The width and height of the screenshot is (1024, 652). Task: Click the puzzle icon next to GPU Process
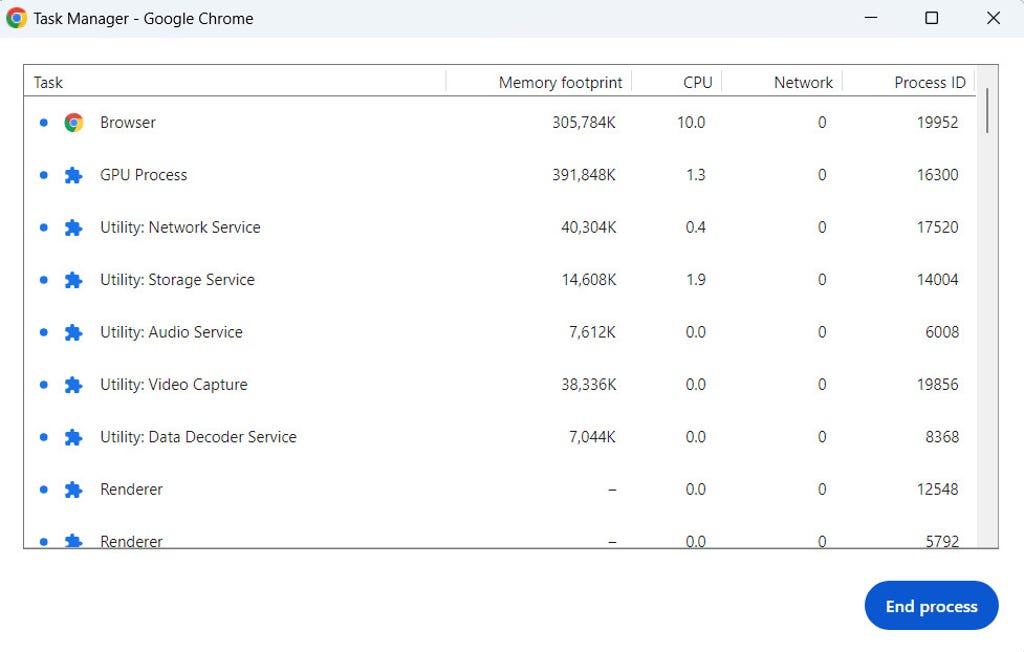pos(73,175)
